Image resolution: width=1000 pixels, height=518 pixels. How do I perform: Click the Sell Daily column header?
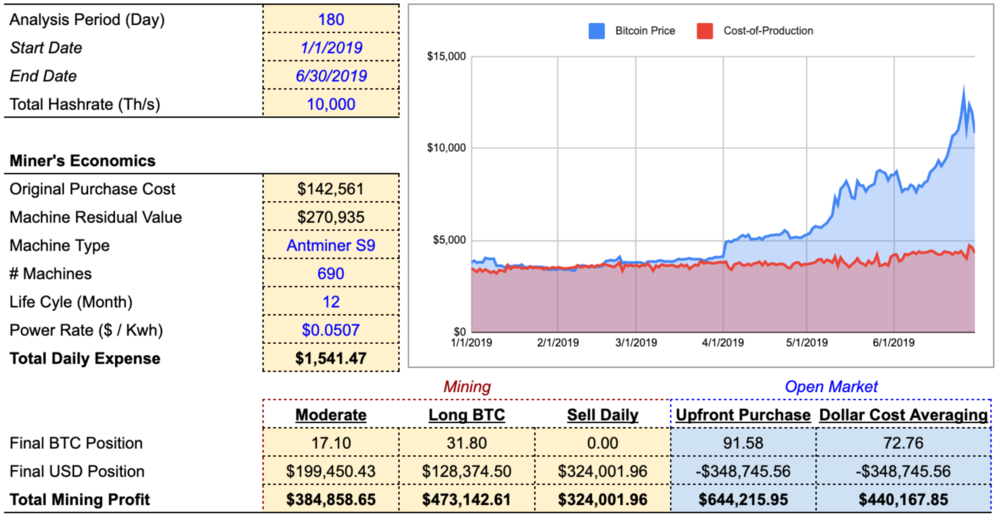[602, 415]
